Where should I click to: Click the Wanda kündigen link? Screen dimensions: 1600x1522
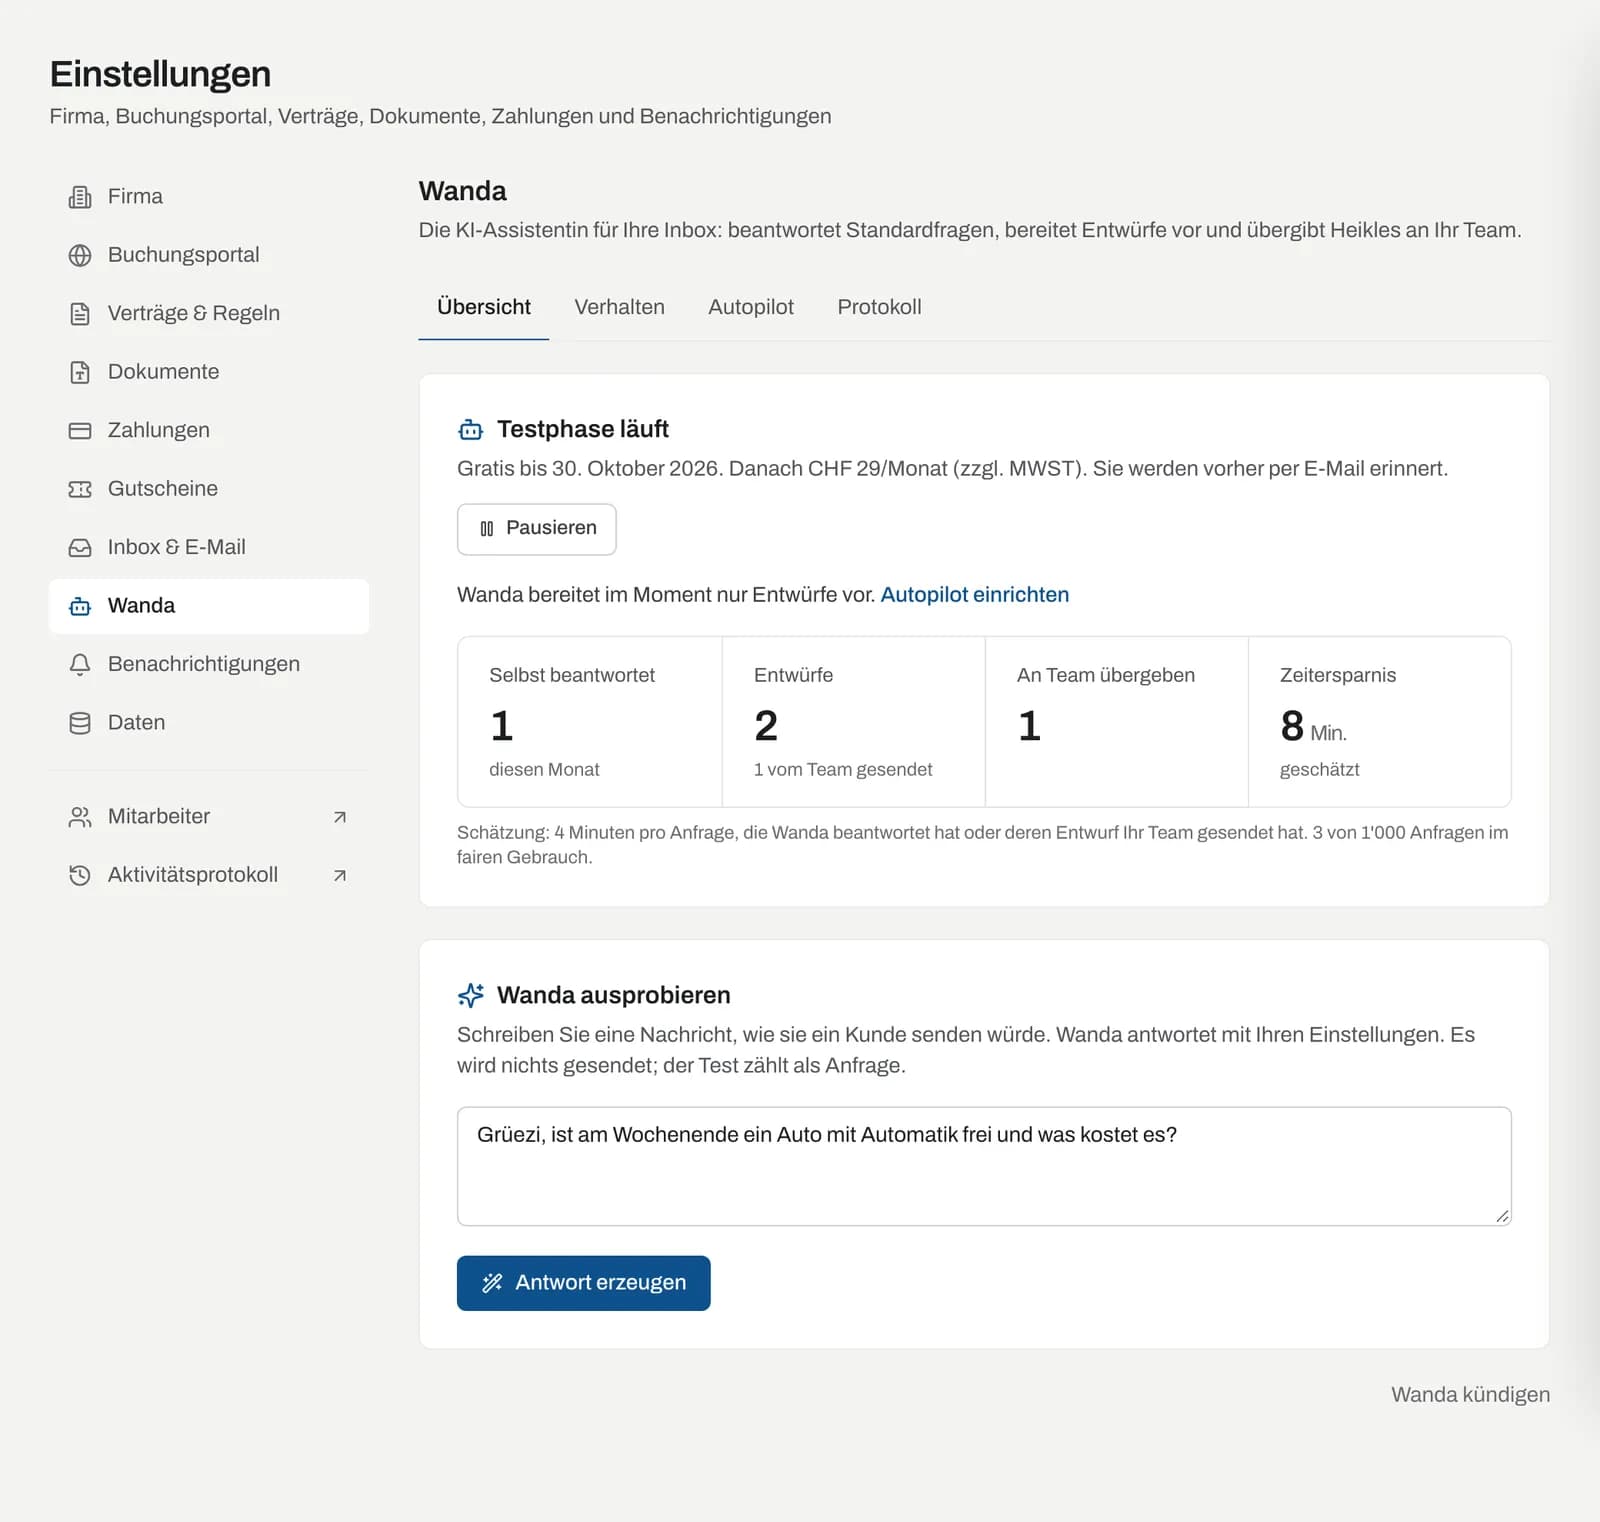point(1470,1395)
